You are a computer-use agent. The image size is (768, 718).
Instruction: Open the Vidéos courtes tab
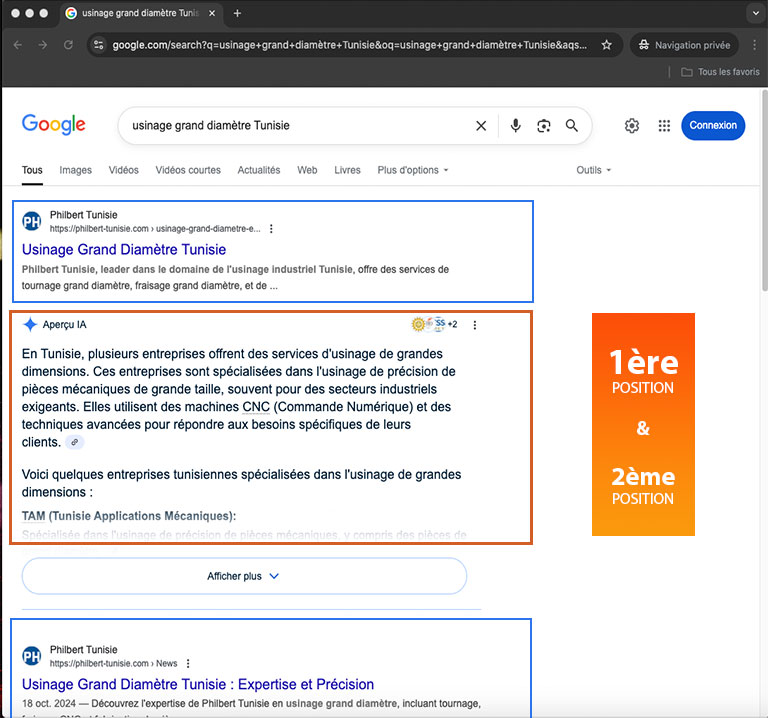[188, 170]
